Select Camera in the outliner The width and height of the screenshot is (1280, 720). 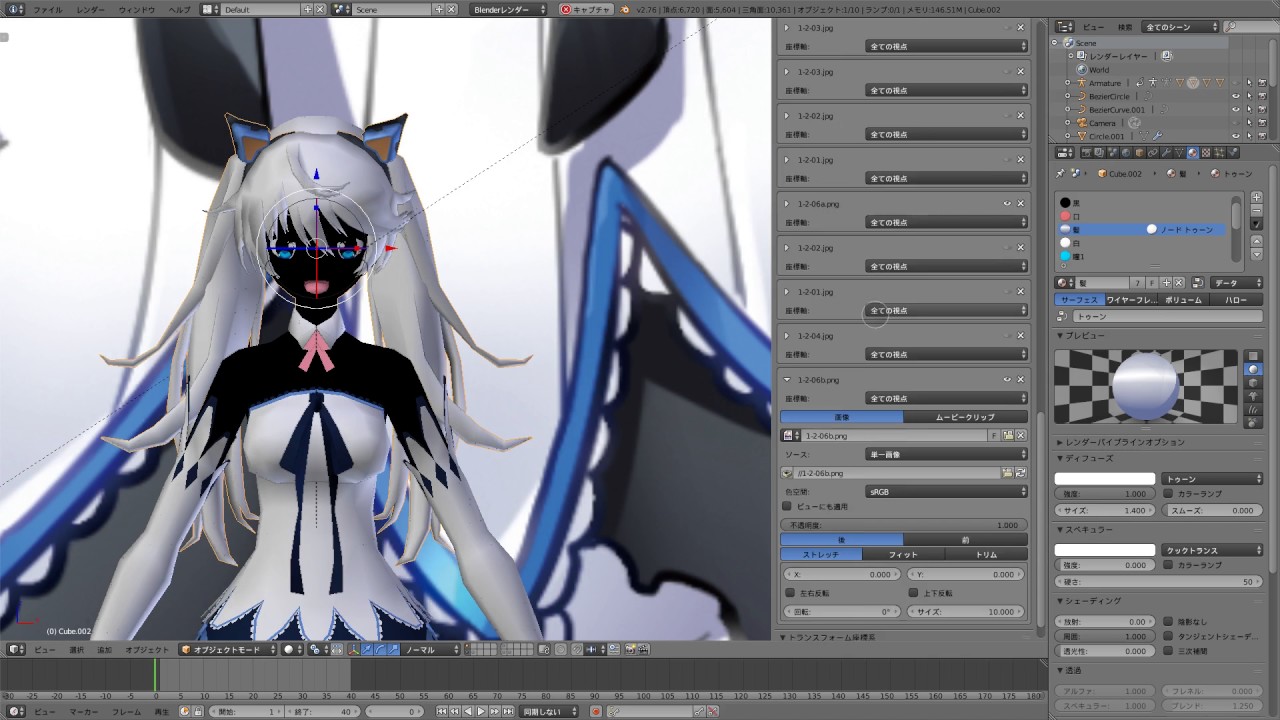click(1102, 123)
